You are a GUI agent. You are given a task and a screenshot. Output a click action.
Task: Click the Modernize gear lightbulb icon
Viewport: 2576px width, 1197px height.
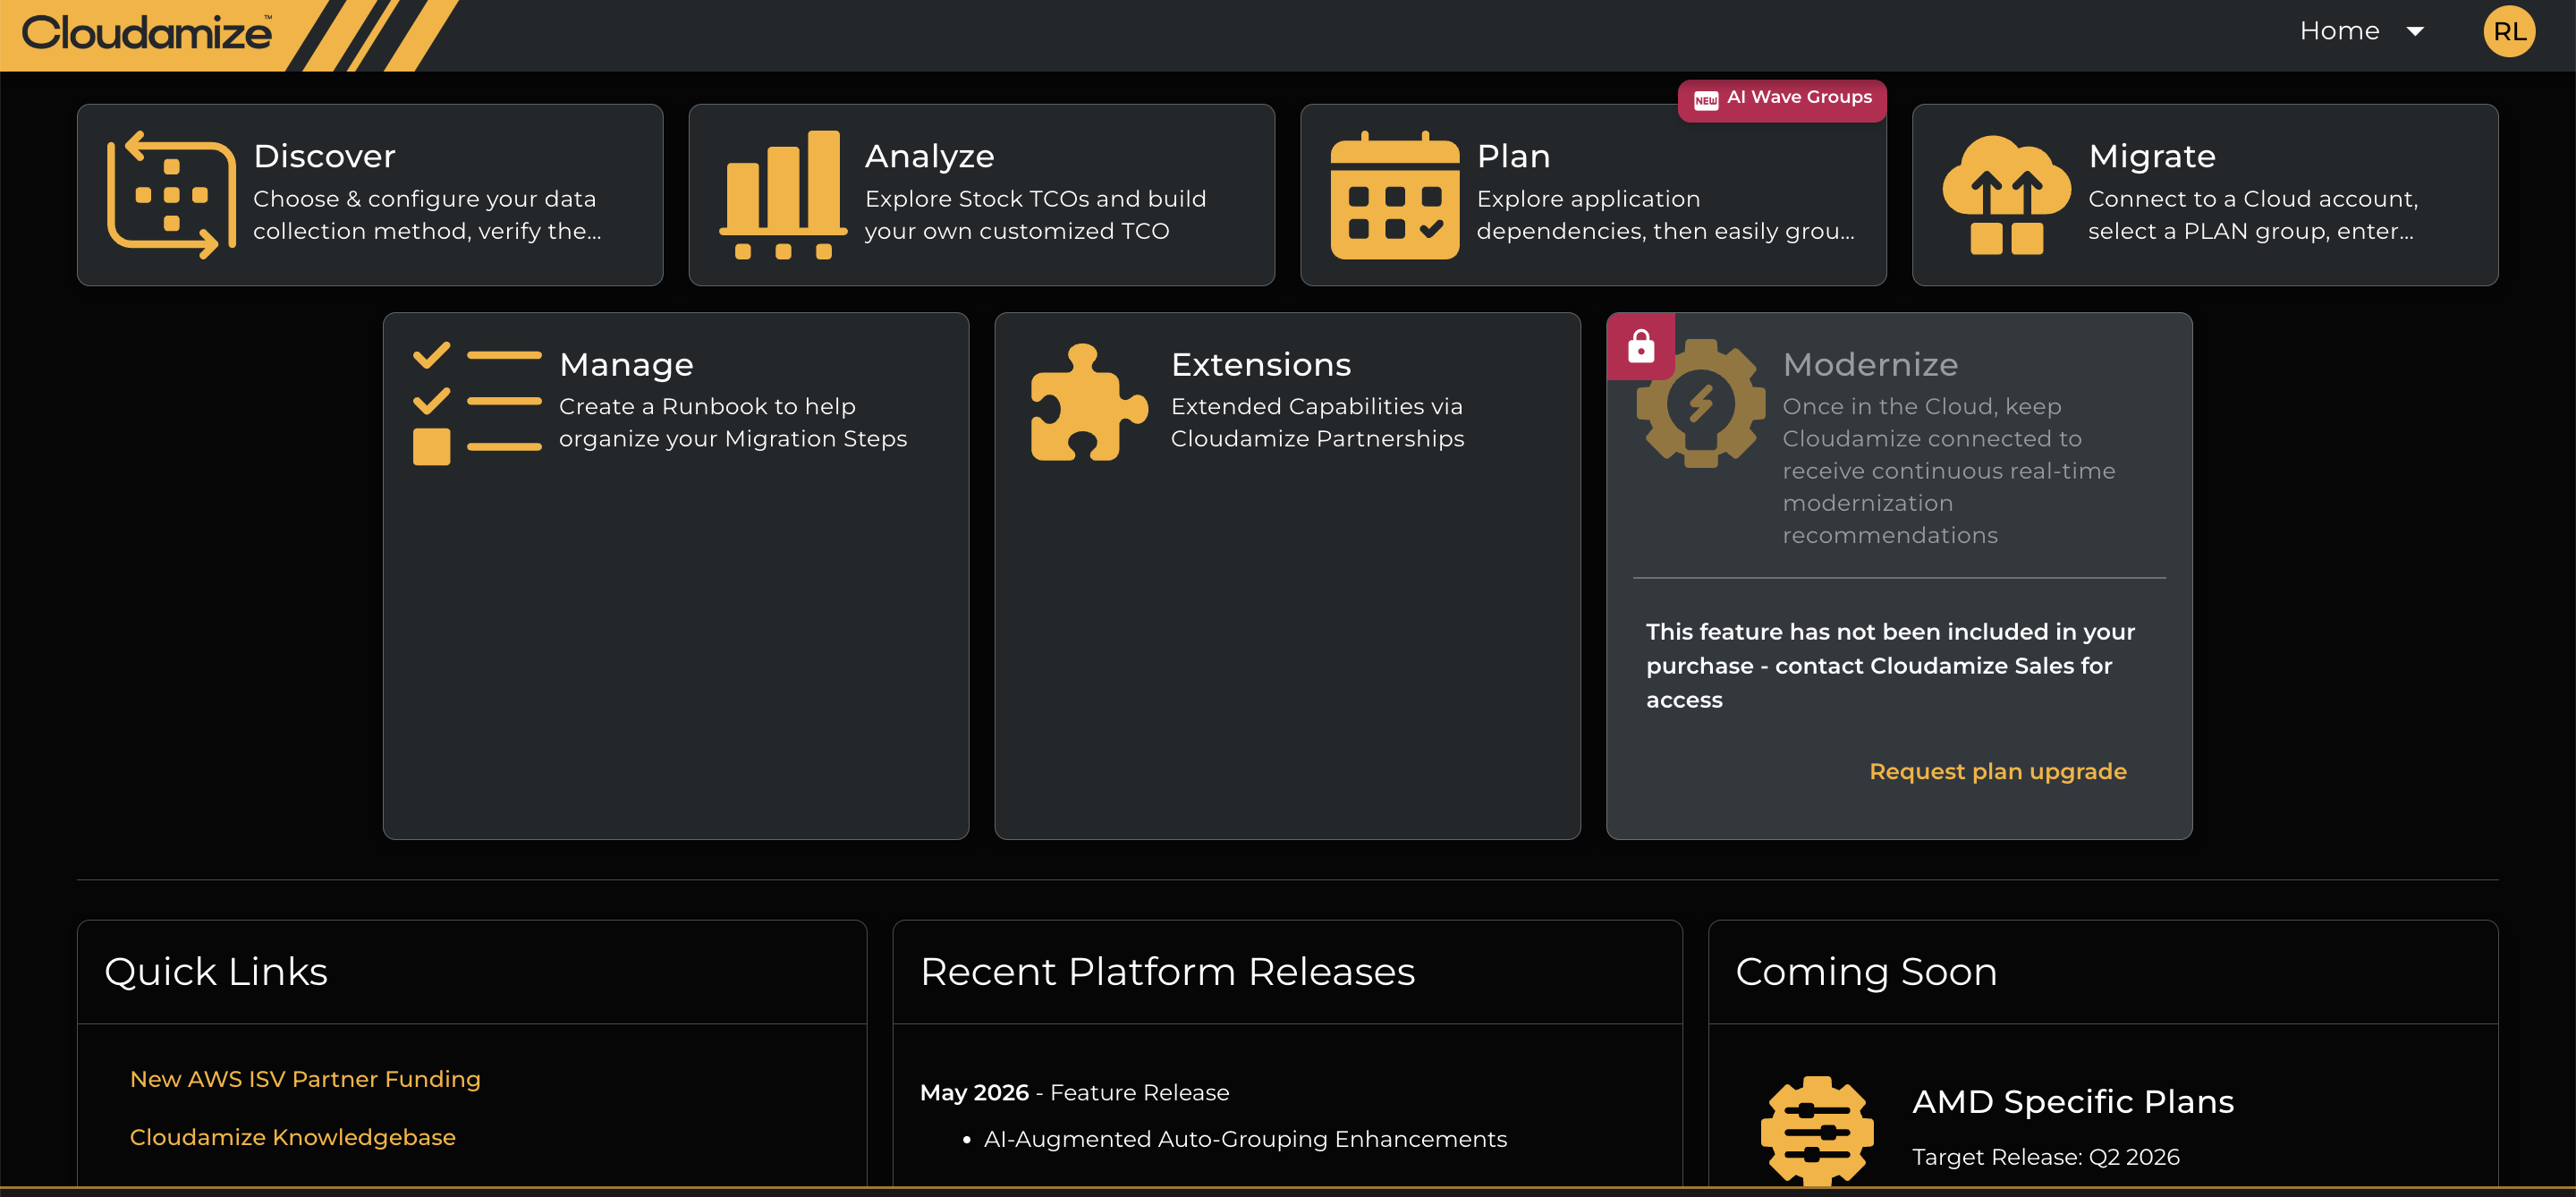(x=1700, y=403)
